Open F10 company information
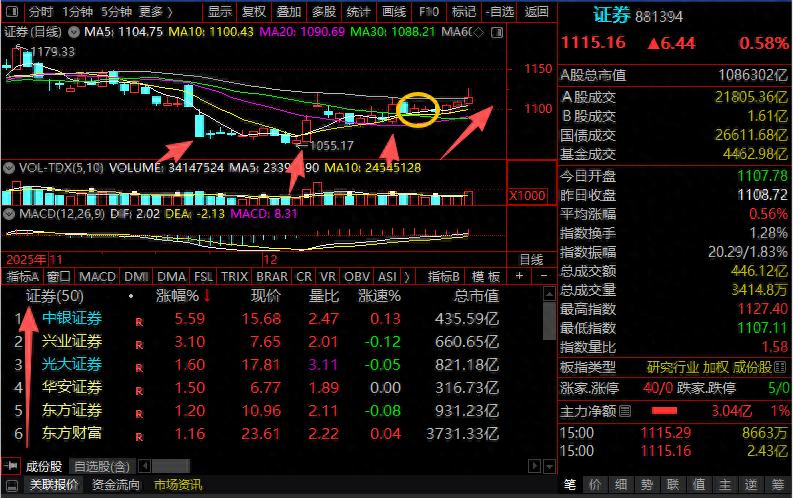The image size is (793, 498). tap(429, 11)
